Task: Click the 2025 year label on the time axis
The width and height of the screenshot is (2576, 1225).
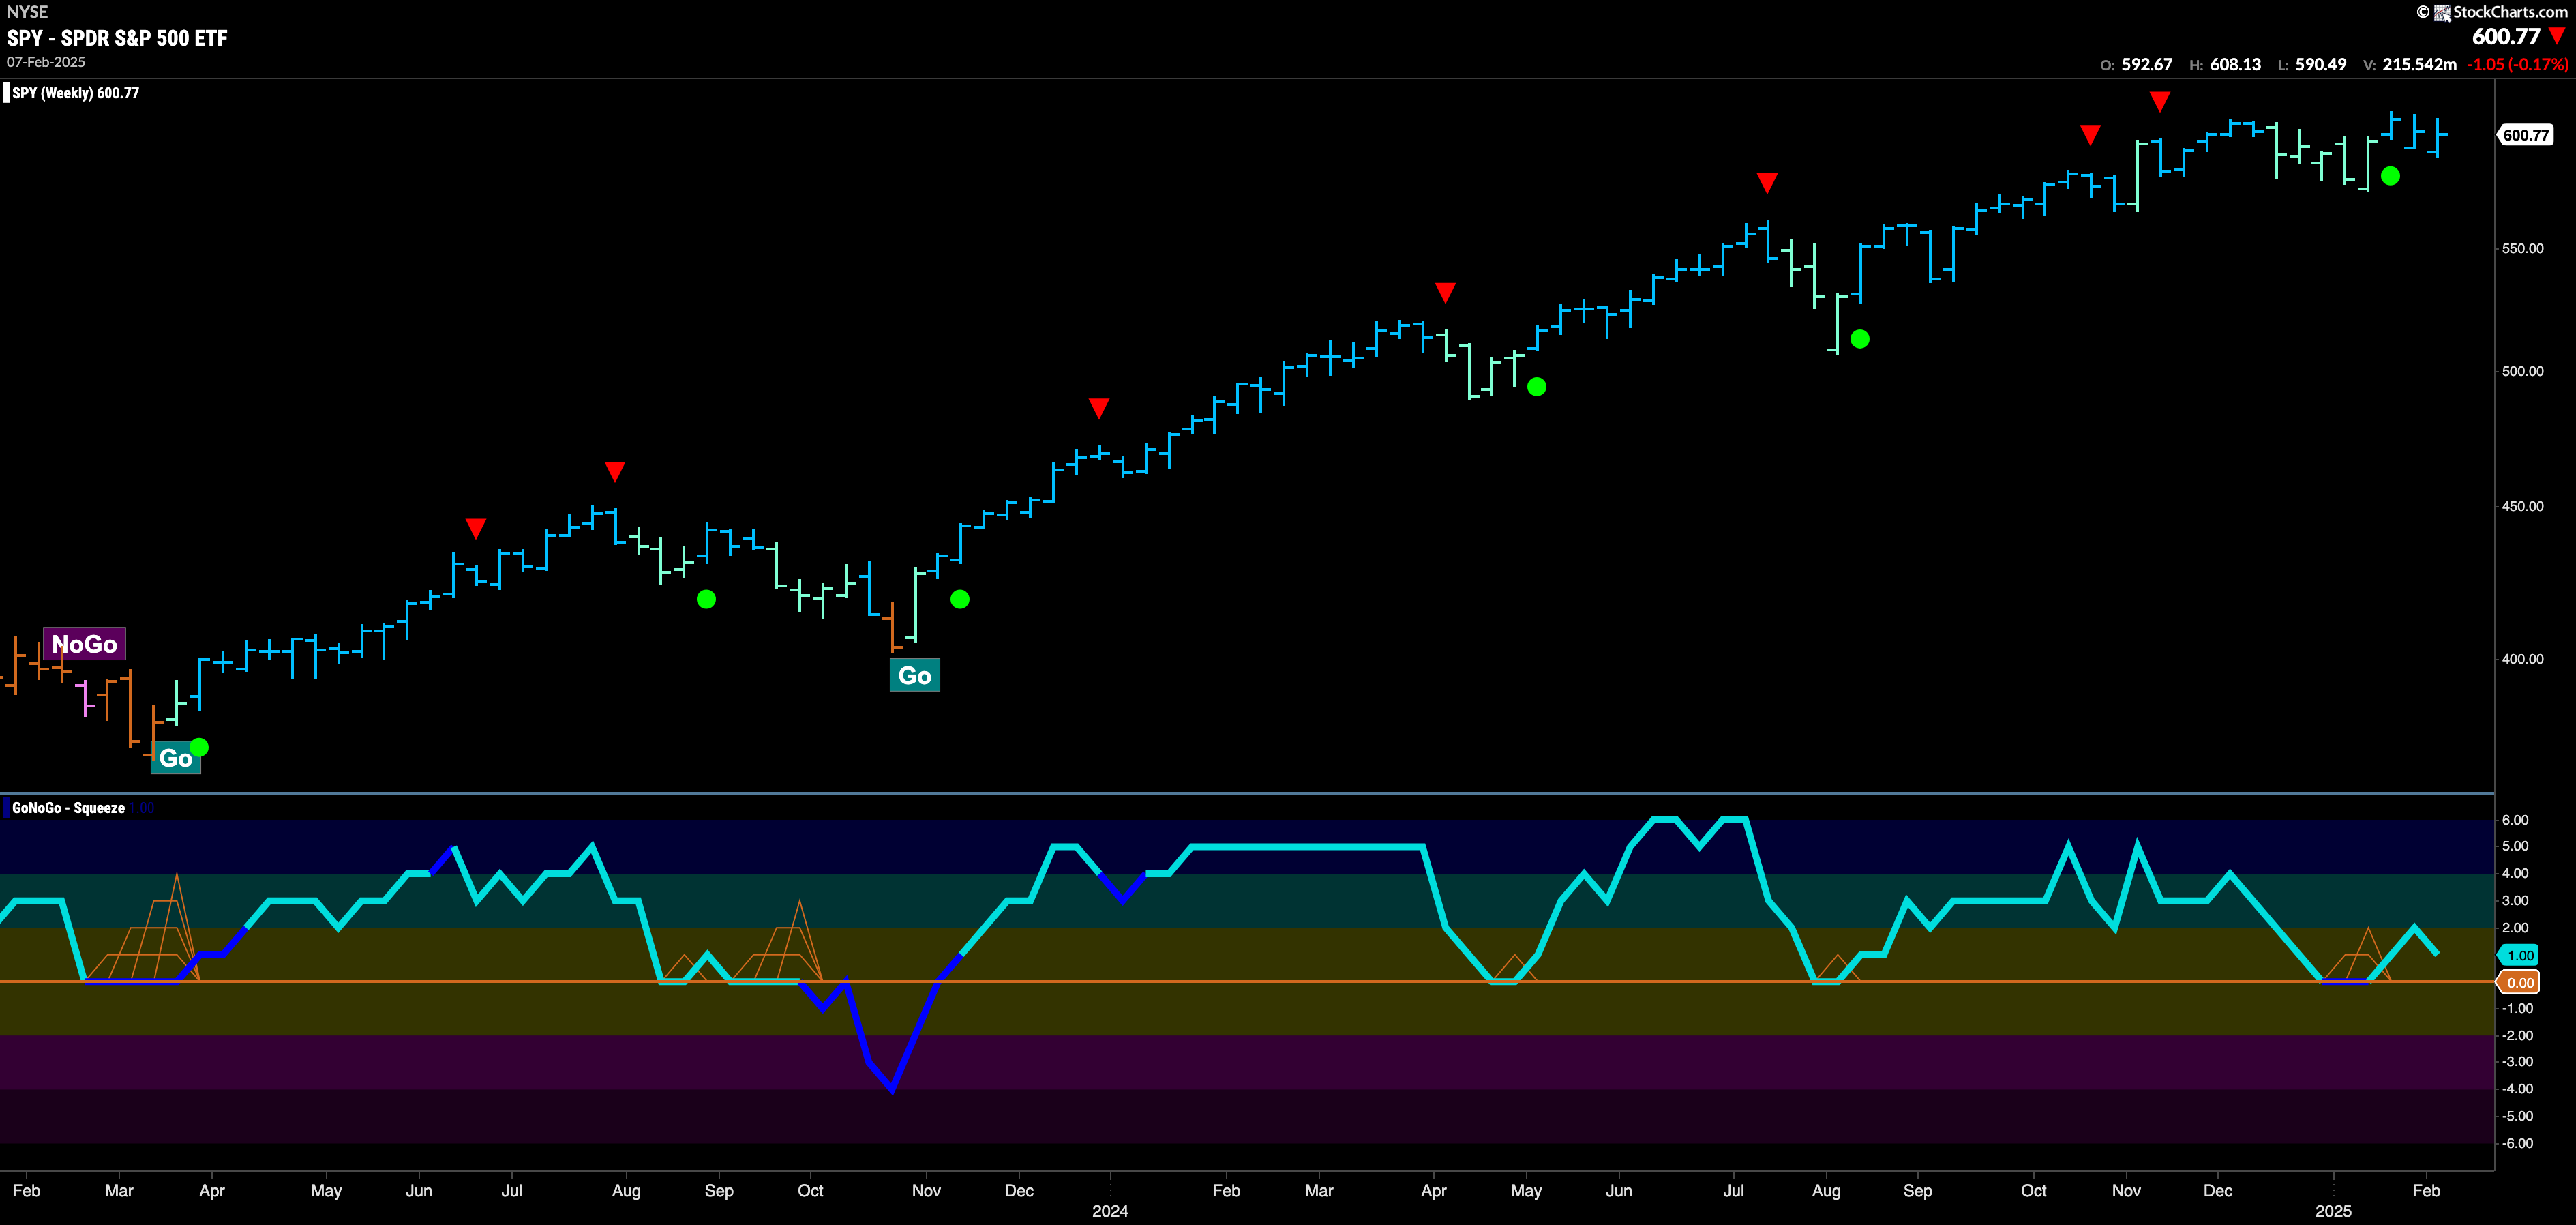Action: (2333, 1211)
